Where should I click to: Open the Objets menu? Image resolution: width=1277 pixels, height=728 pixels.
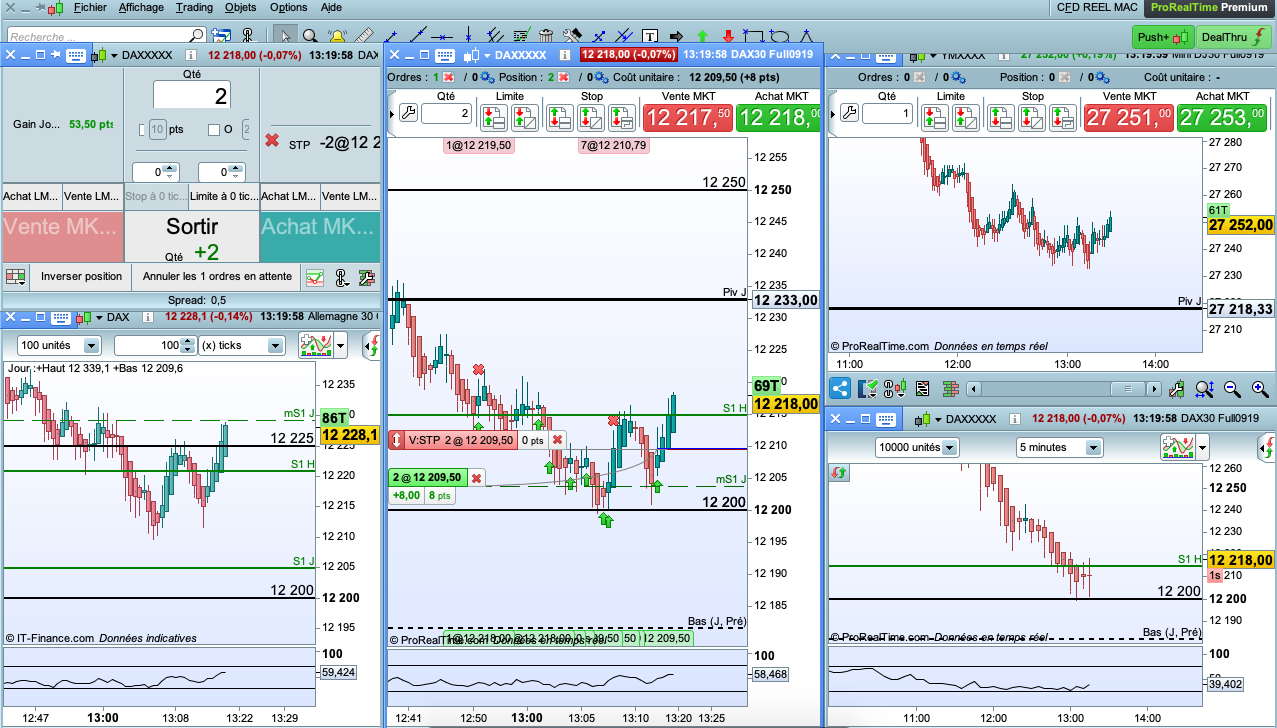(241, 7)
